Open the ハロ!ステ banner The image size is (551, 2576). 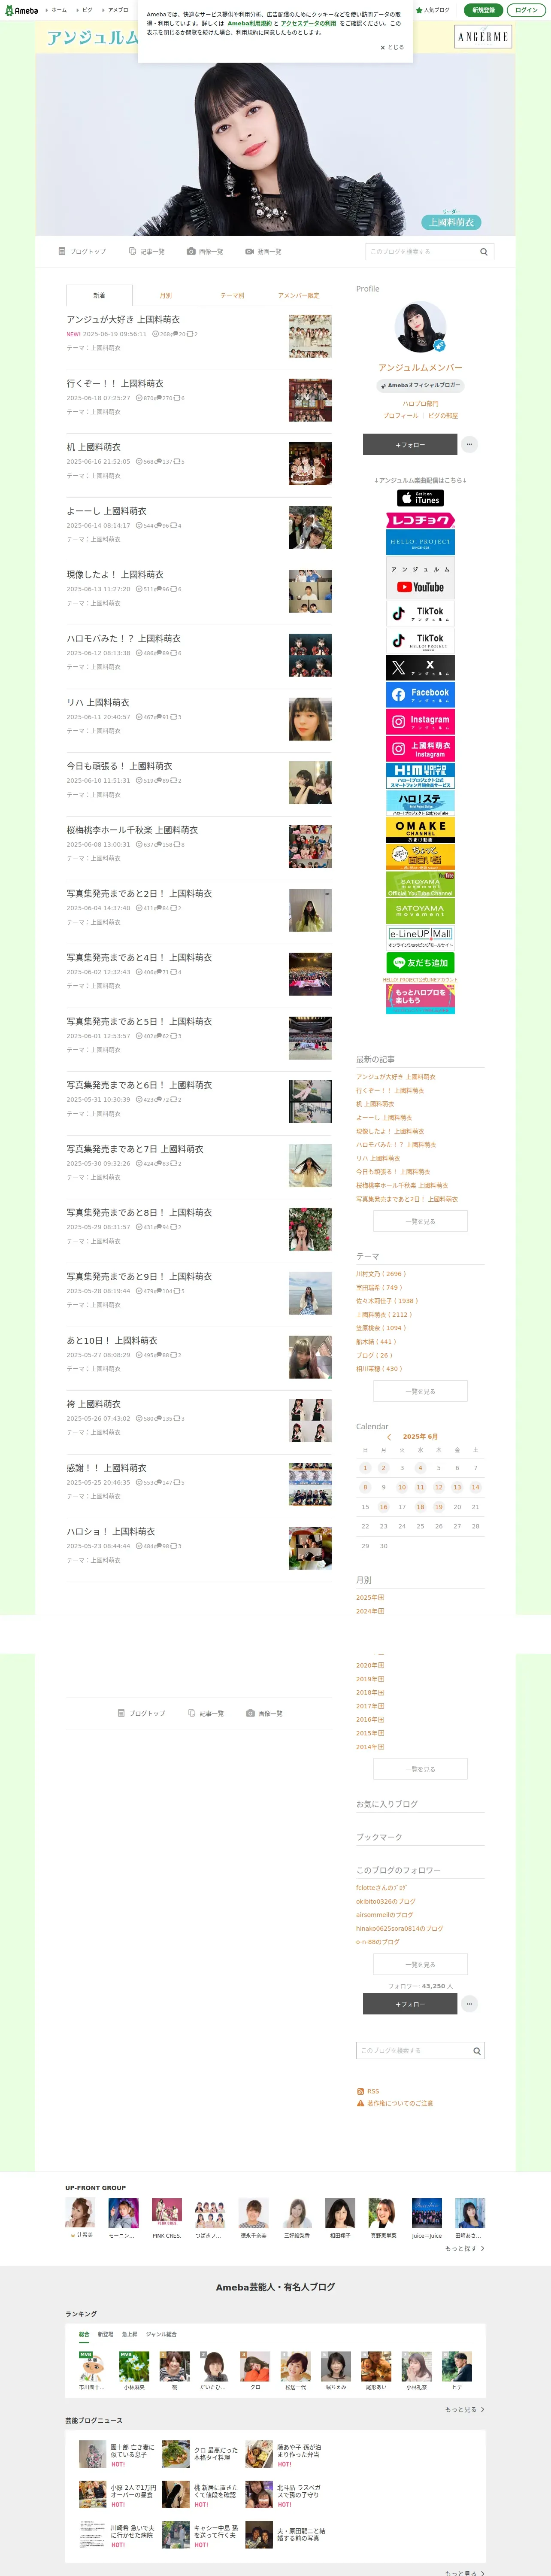click(420, 802)
